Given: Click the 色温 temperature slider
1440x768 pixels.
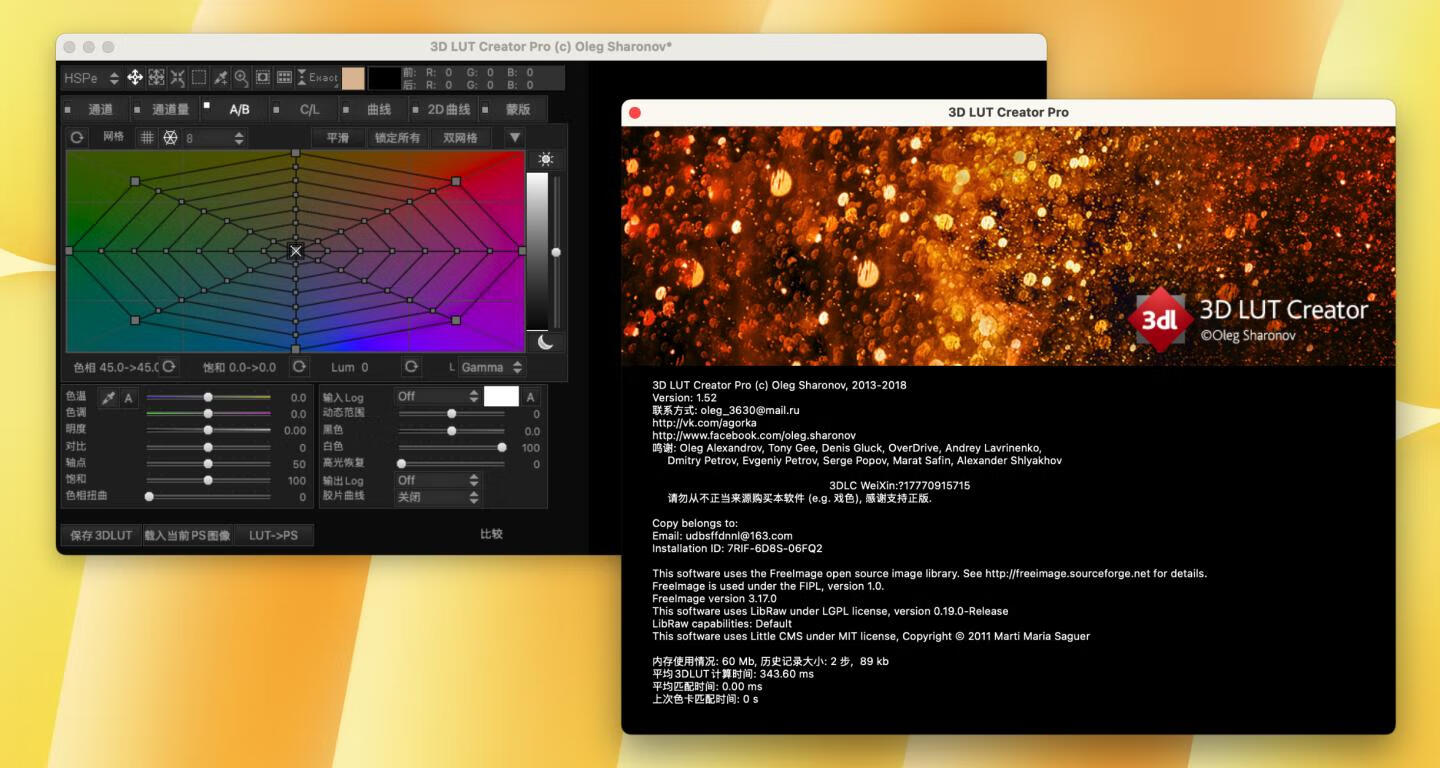Looking at the screenshot, I should point(208,397).
